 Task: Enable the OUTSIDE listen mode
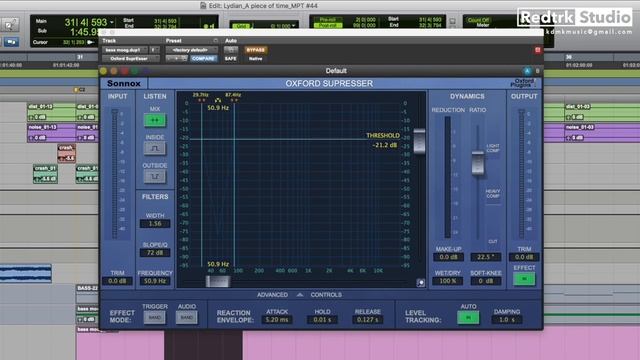tap(155, 177)
